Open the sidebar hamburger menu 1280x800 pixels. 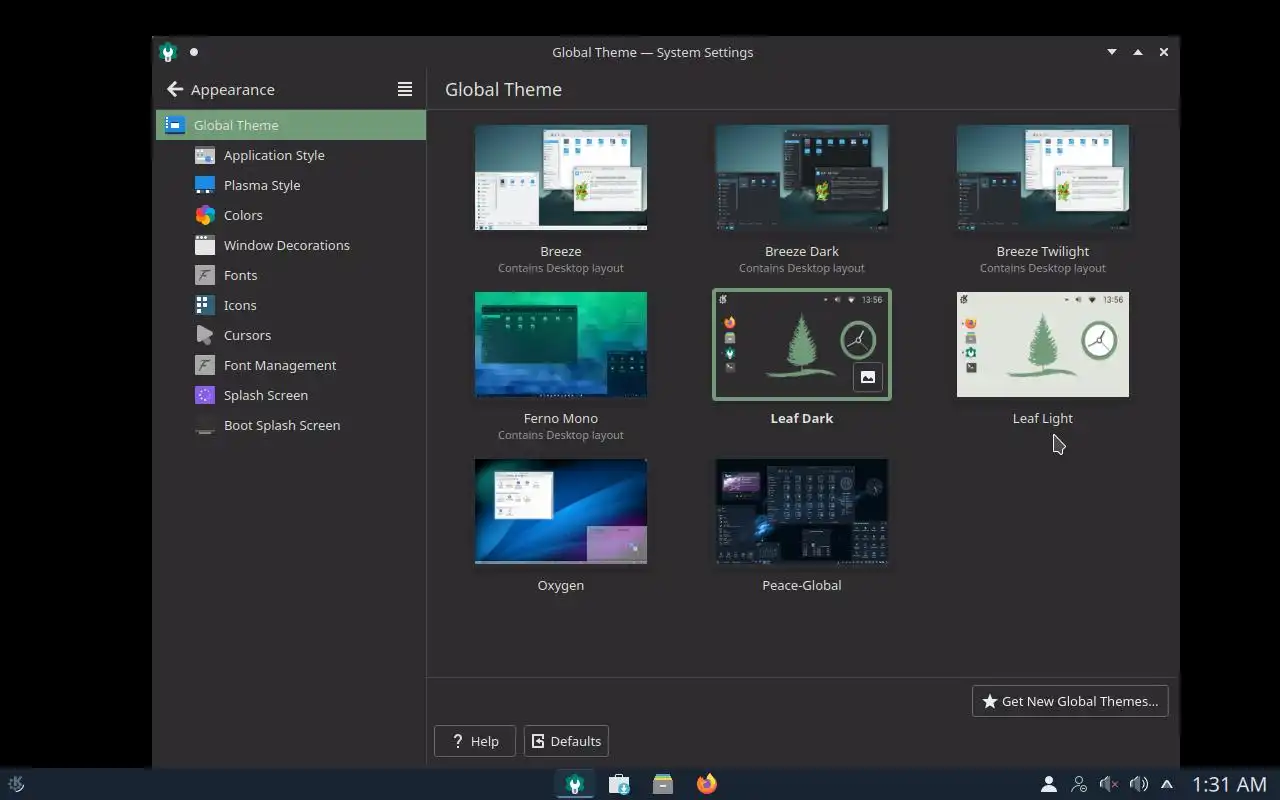405,89
